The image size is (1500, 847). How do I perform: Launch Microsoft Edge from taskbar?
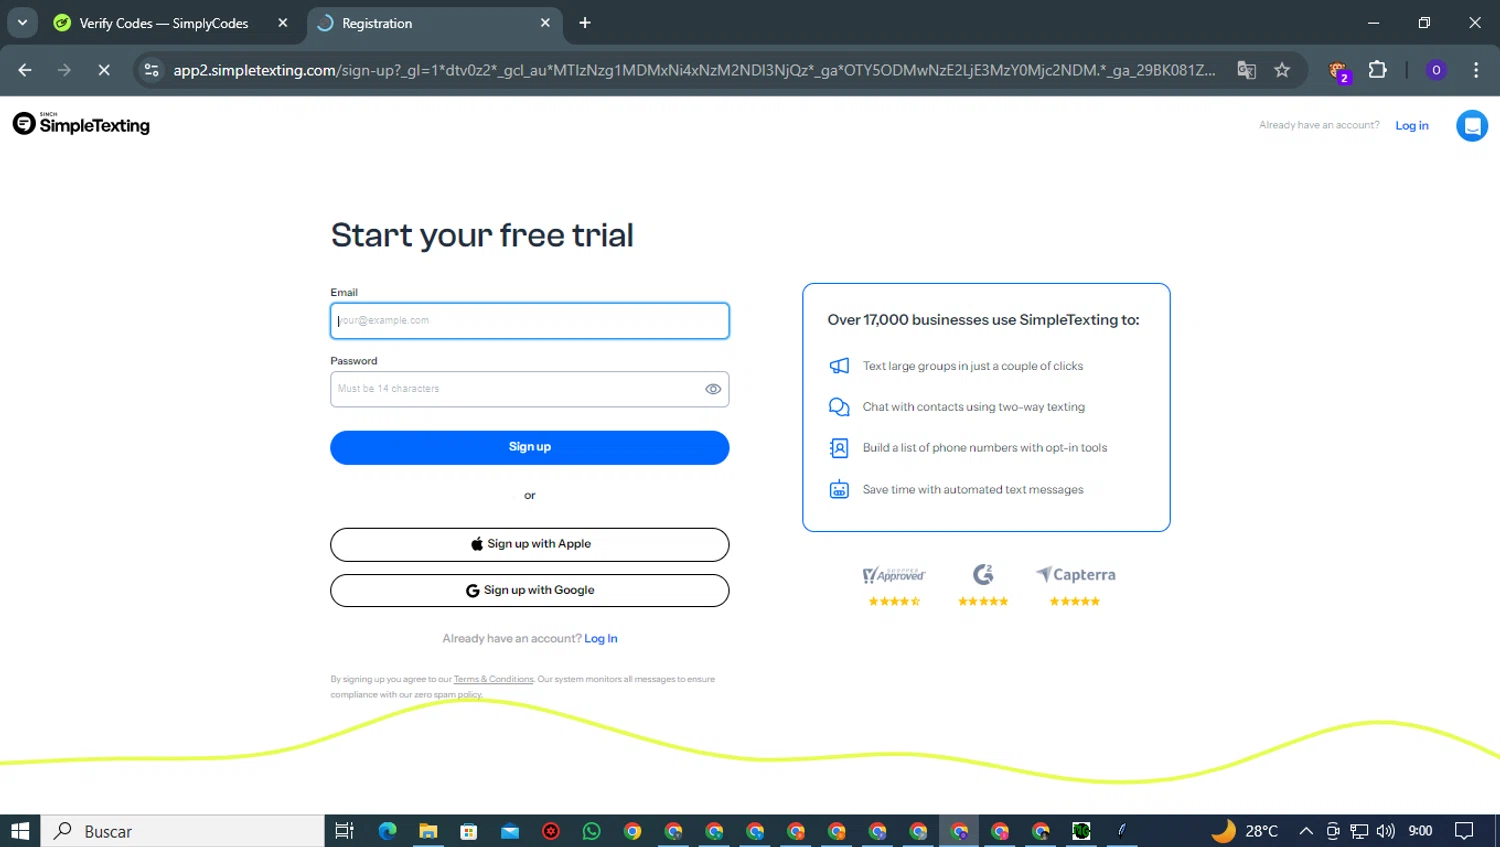[x=387, y=831]
